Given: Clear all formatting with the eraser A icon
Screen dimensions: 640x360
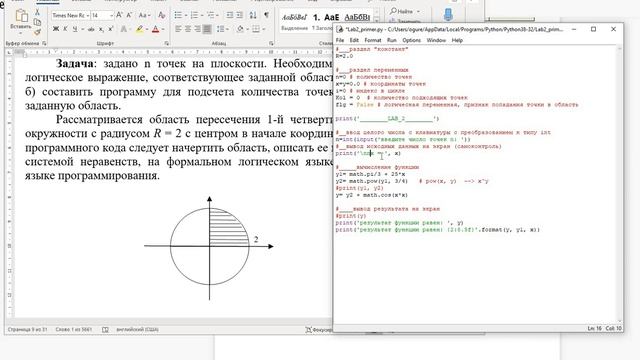Looking at the screenshot, I should [162, 16].
